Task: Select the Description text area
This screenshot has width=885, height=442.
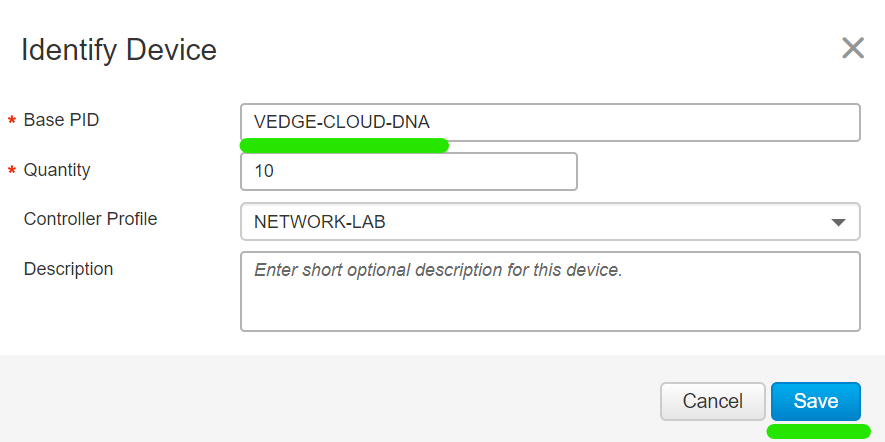Action: coord(550,291)
